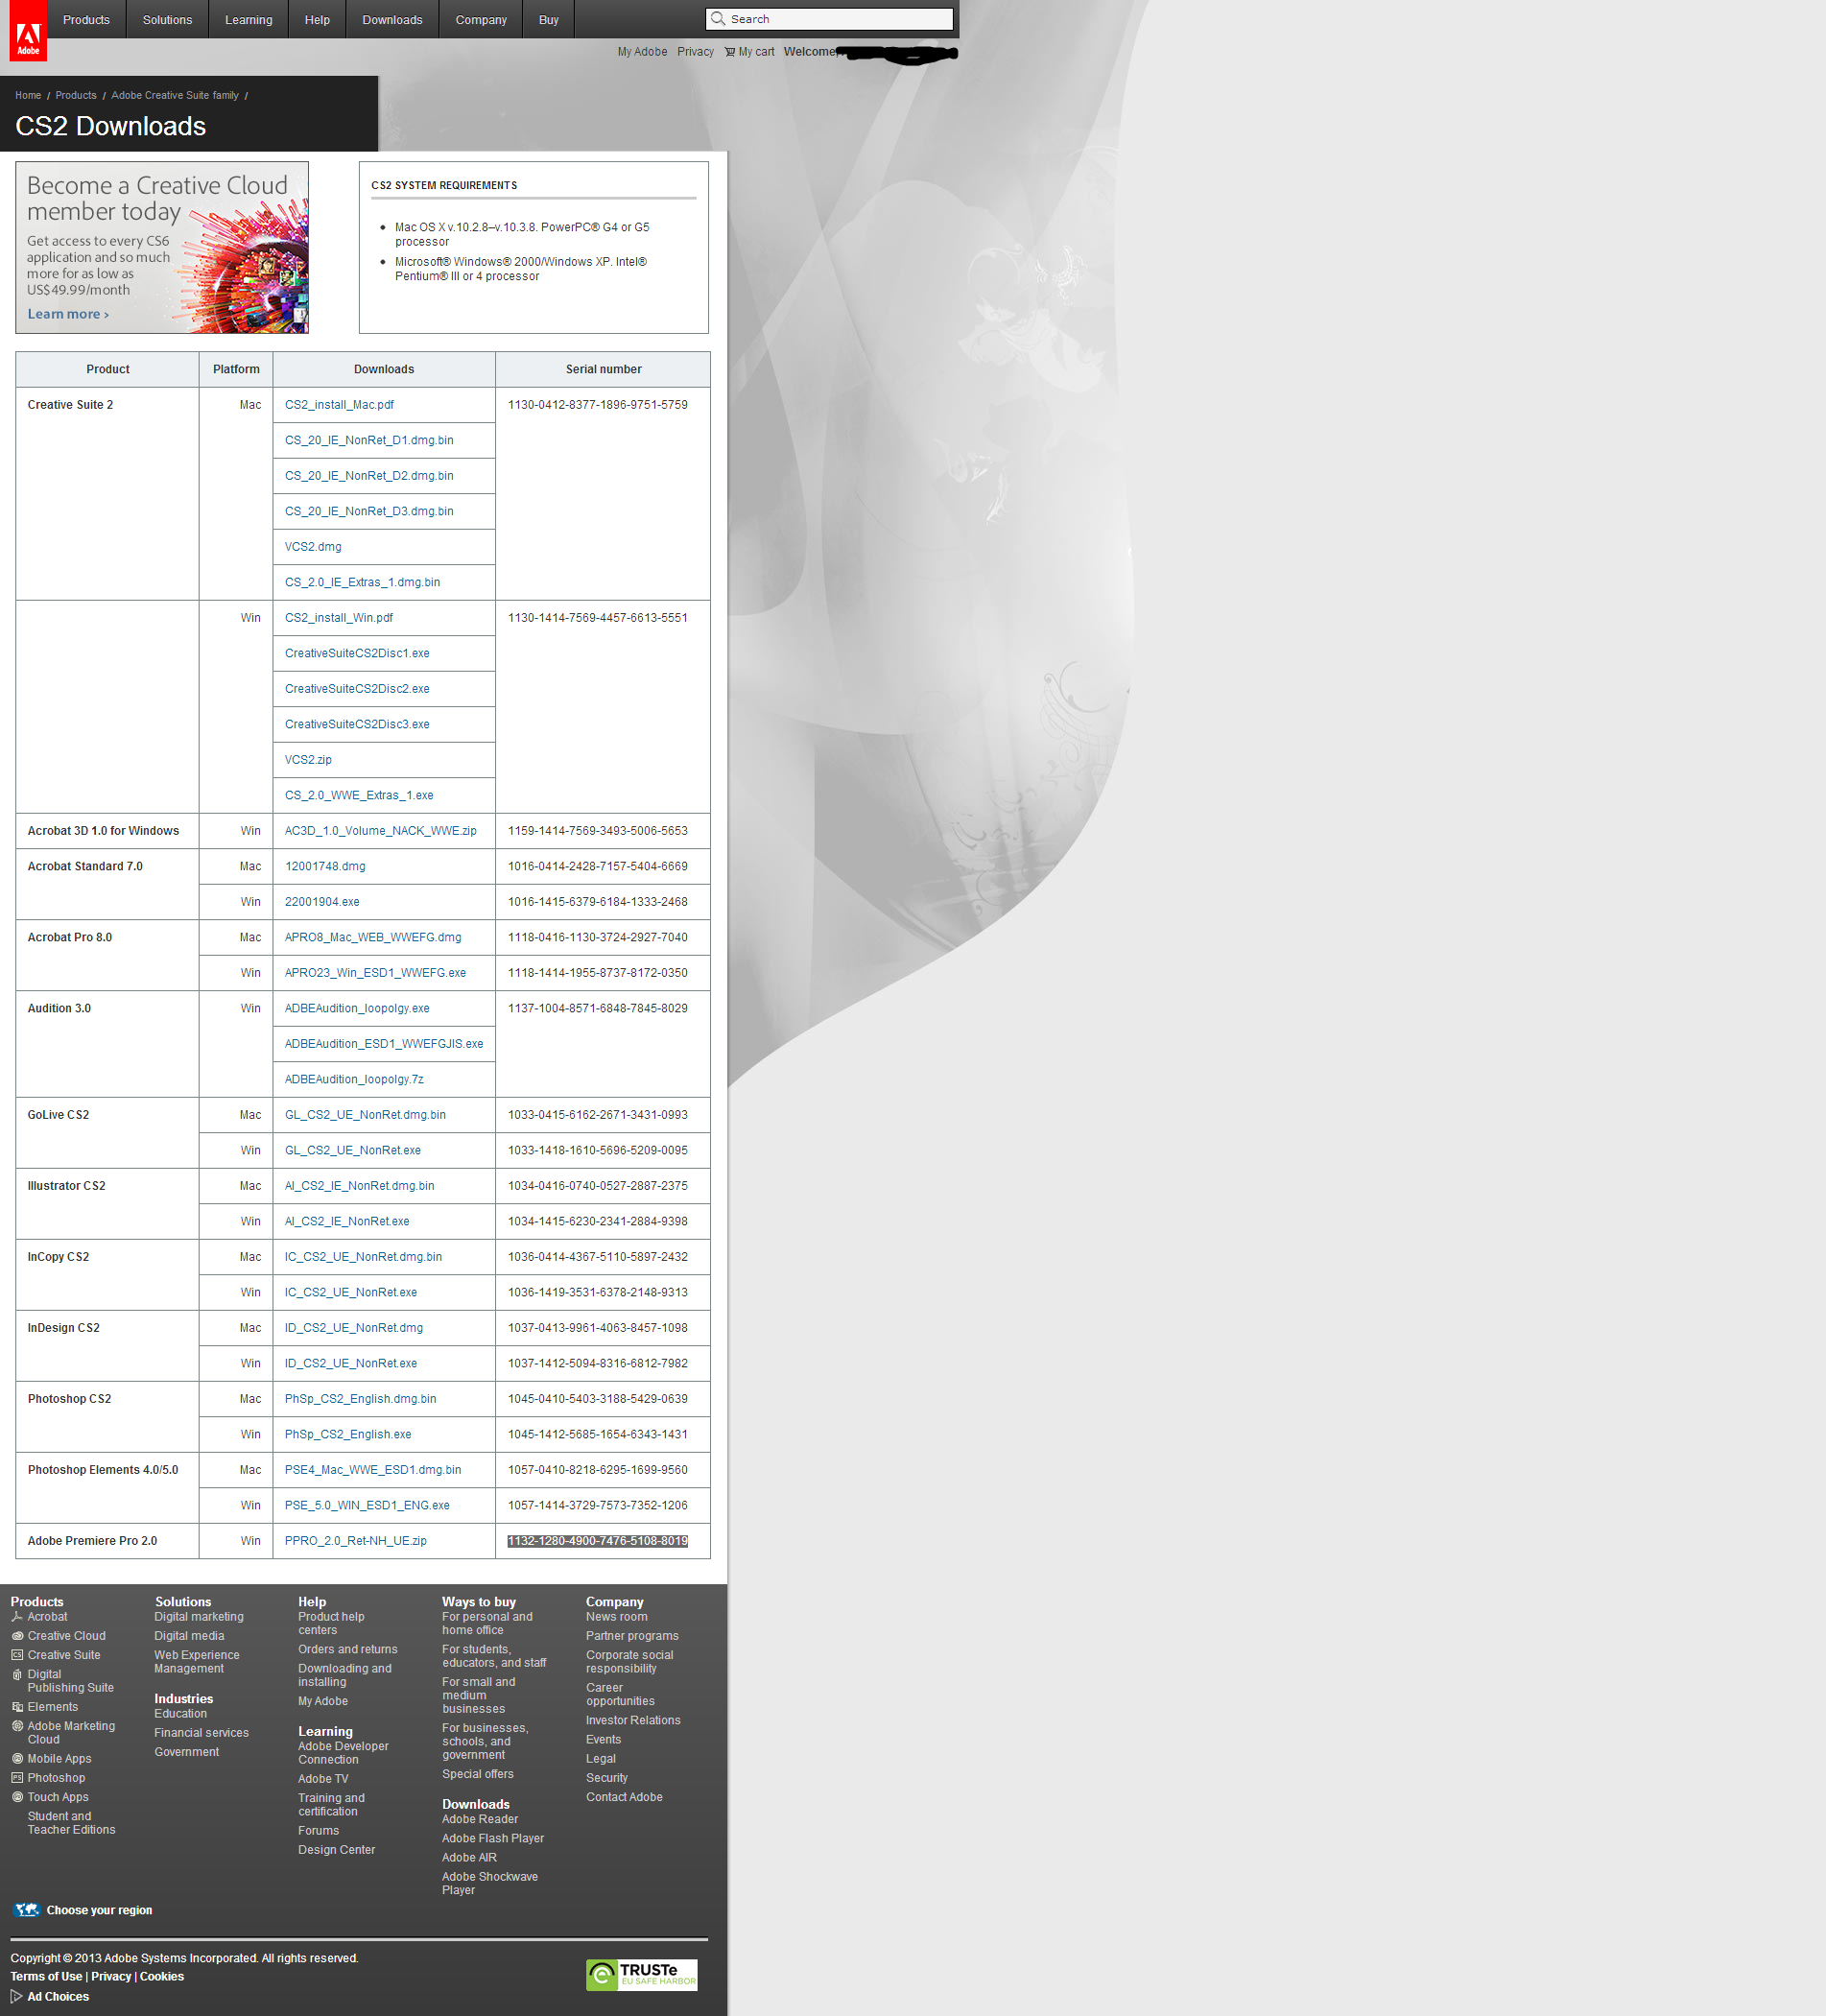Screen dimensions: 1826x2016
Task: Open the Downloads menu in the top navigation
Action: 392,20
